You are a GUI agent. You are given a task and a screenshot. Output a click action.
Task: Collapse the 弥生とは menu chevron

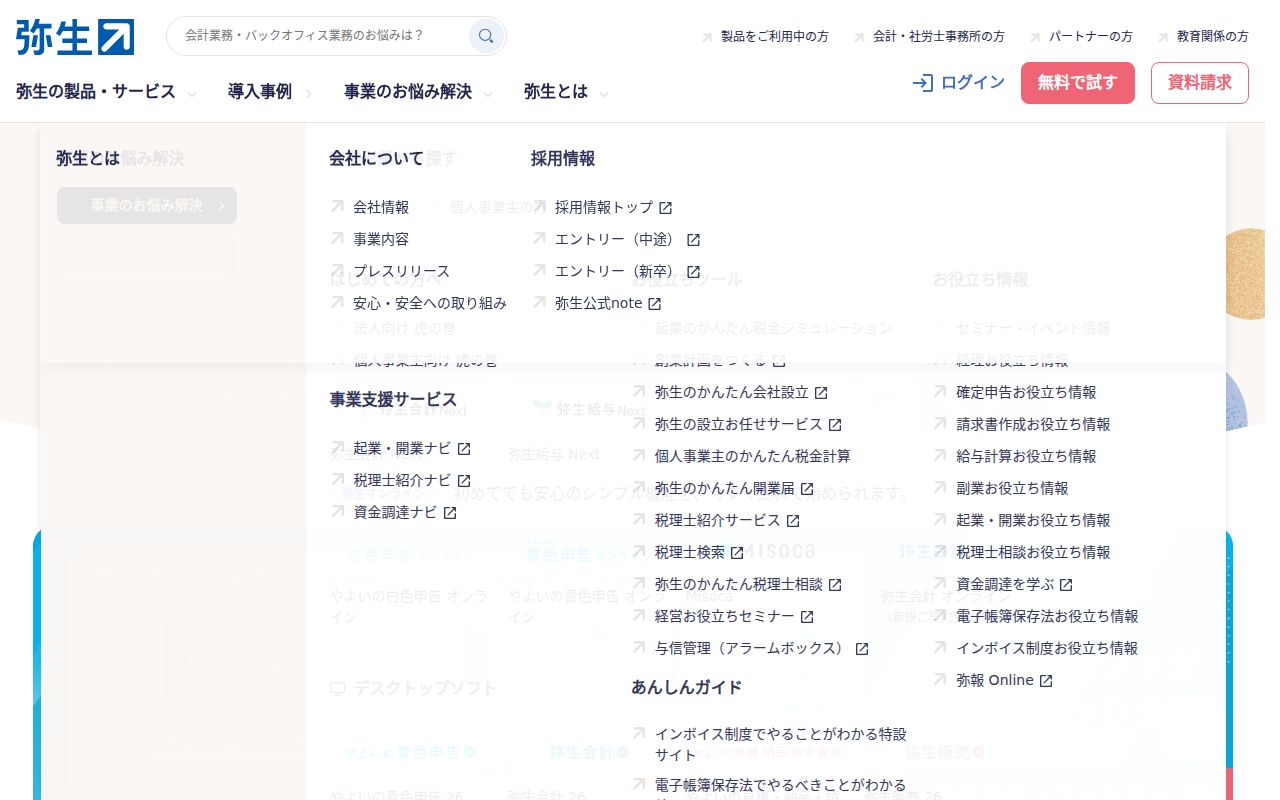(604, 94)
